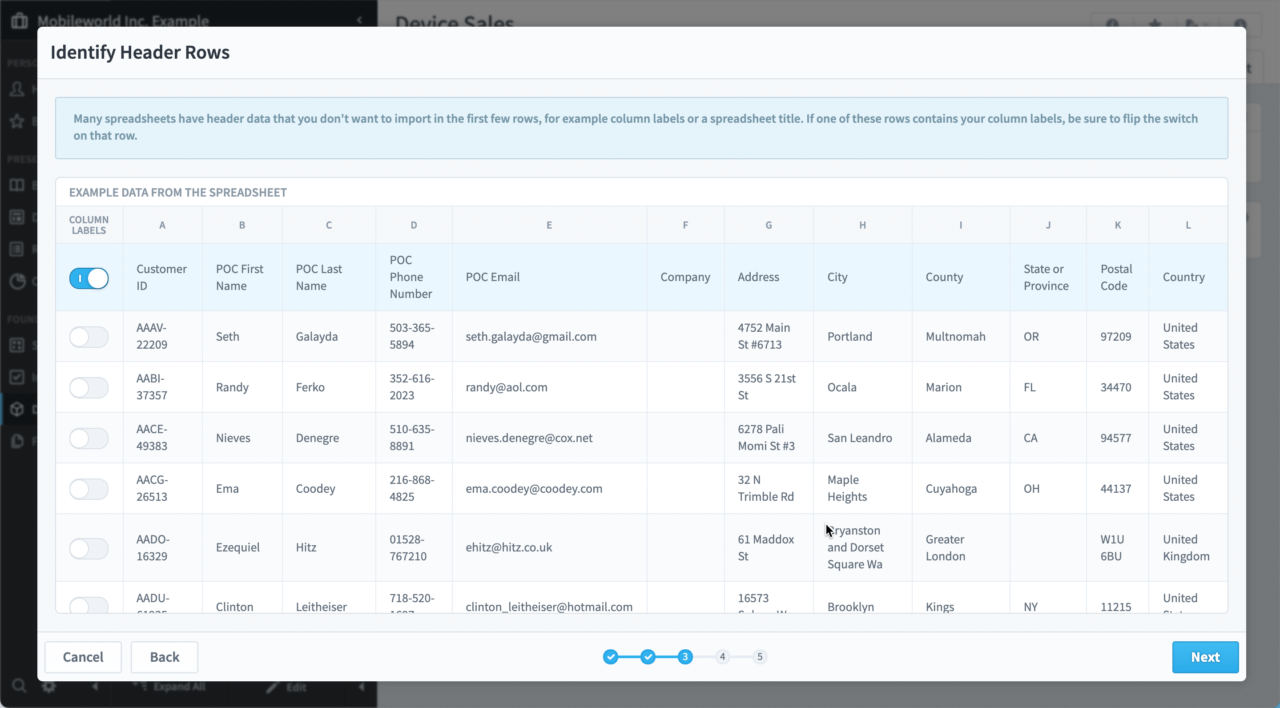Cancel the import dialog
1280x708 pixels.
pyautogui.click(x=83, y=657)
